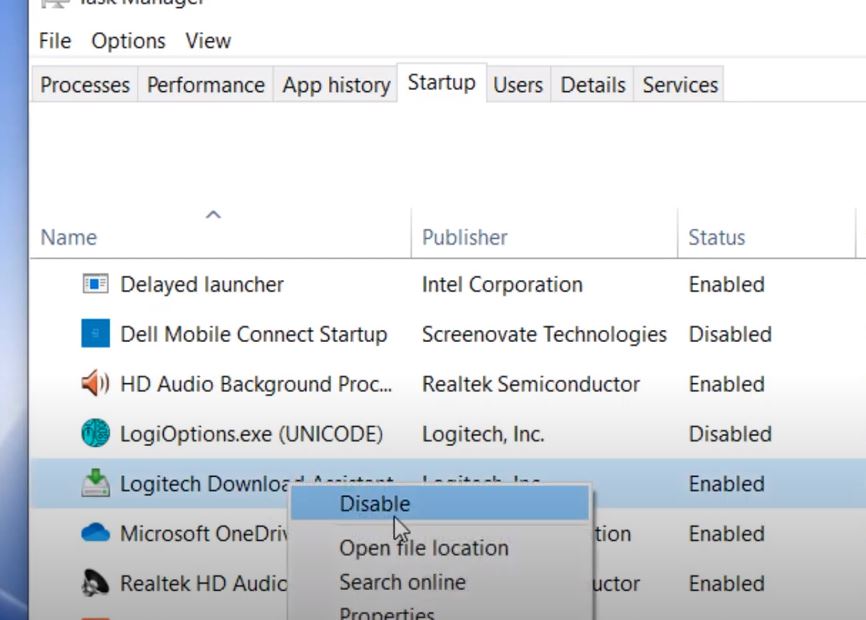
Task: Switch to the App history tab
Action: (x=336, y=85)
